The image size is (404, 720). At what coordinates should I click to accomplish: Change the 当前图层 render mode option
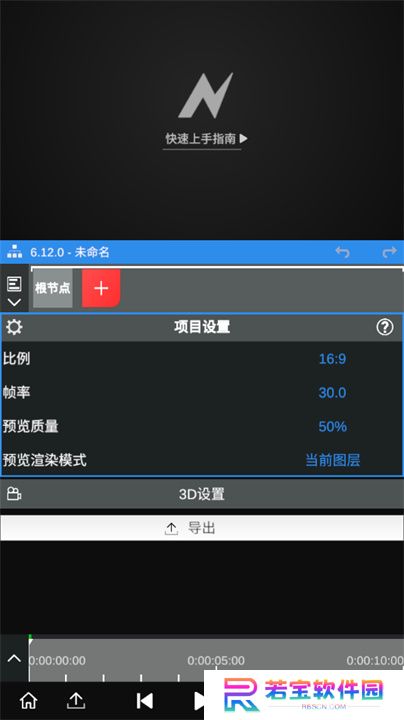(333, 460)
